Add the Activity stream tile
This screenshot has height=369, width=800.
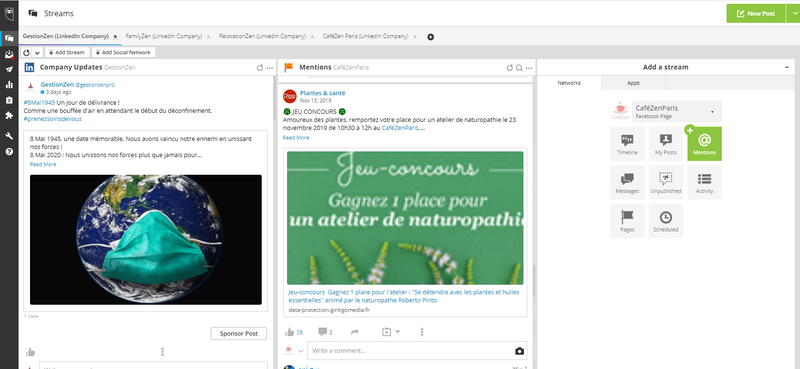[705, 182]
